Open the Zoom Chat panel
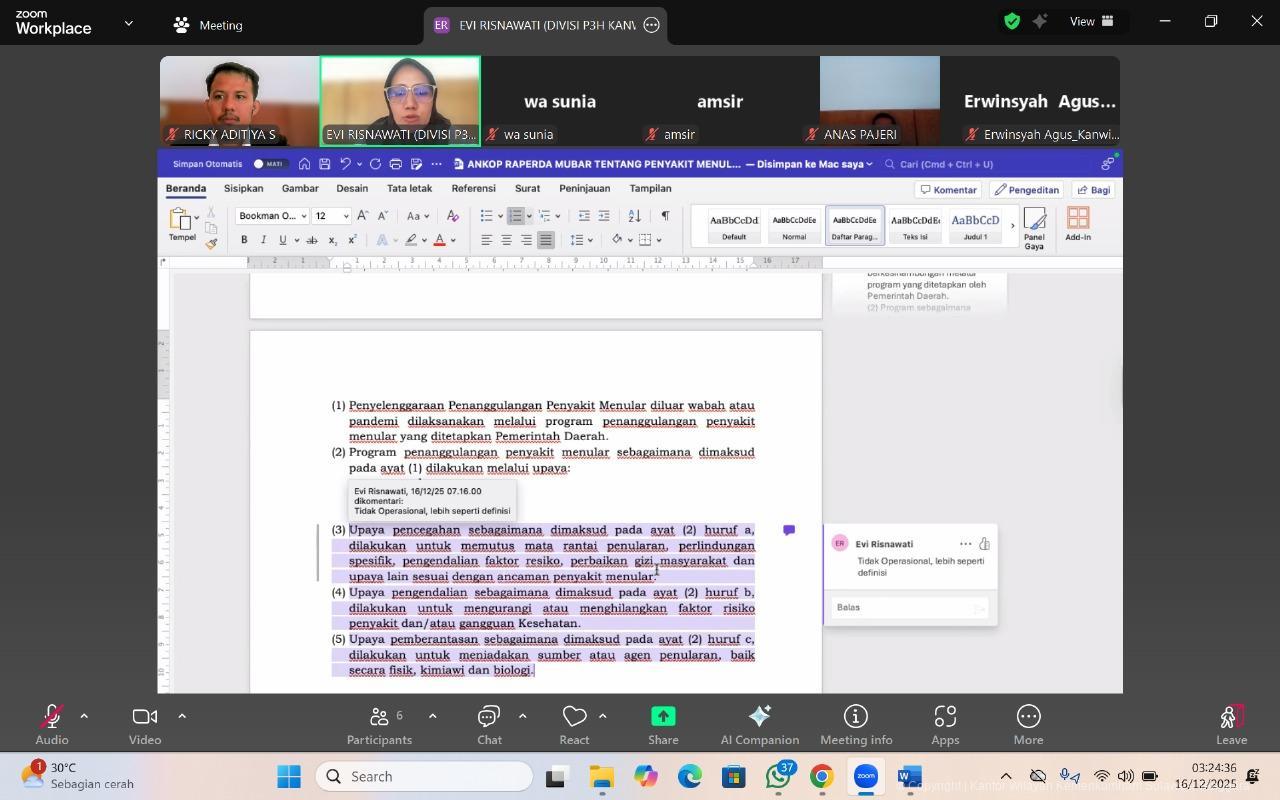 (488, 724)
